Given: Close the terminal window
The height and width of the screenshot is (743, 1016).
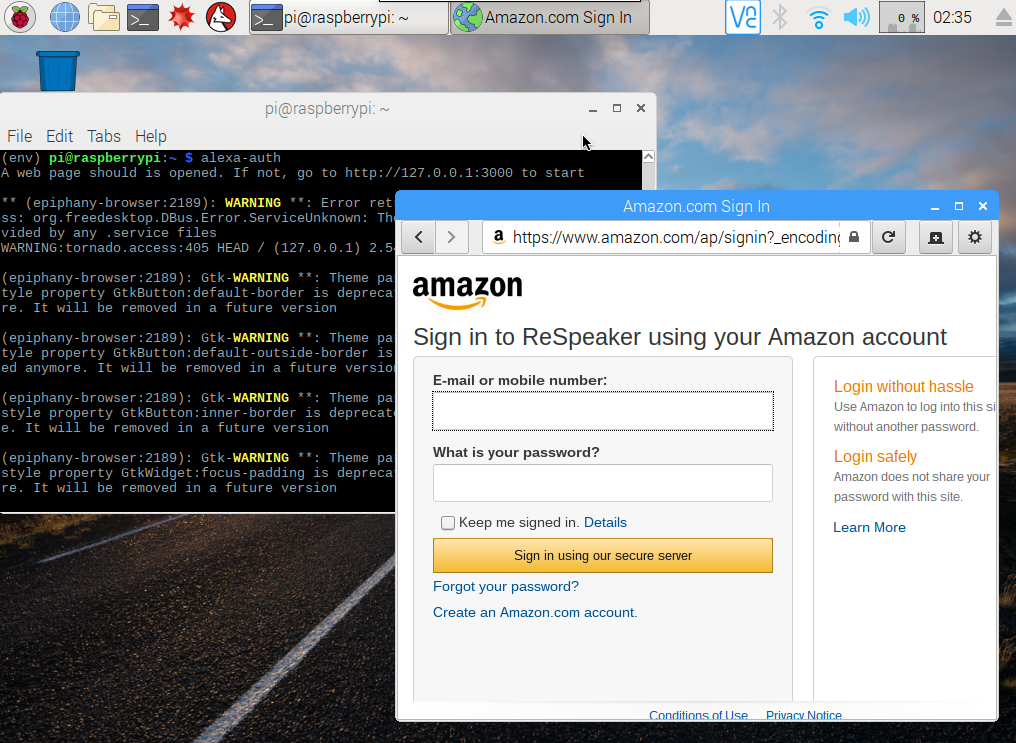Looking at the screenshot, I should [641, 108].
